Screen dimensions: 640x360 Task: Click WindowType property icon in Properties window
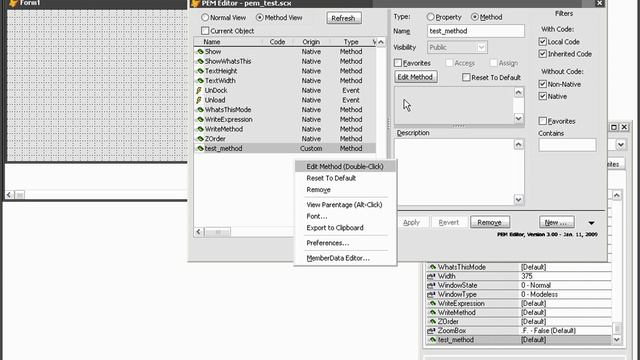click(431, 294)
